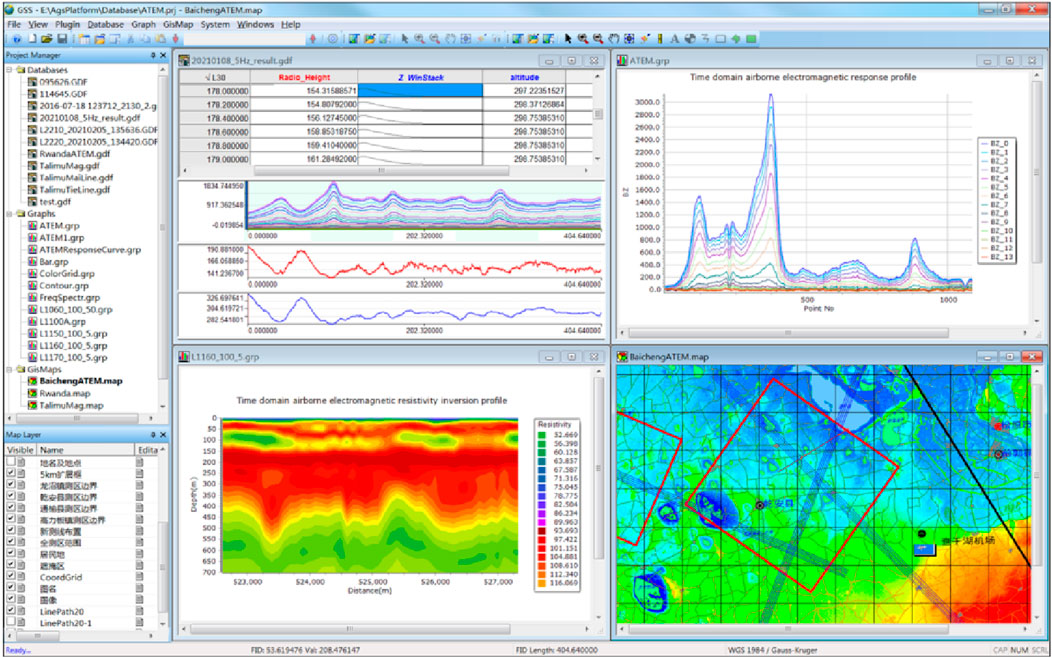Image resolution: width=1052 pixels, height=658 pixels.
Task: Click the zoom in magnifier map tool
Action: (x=582, y=38)
